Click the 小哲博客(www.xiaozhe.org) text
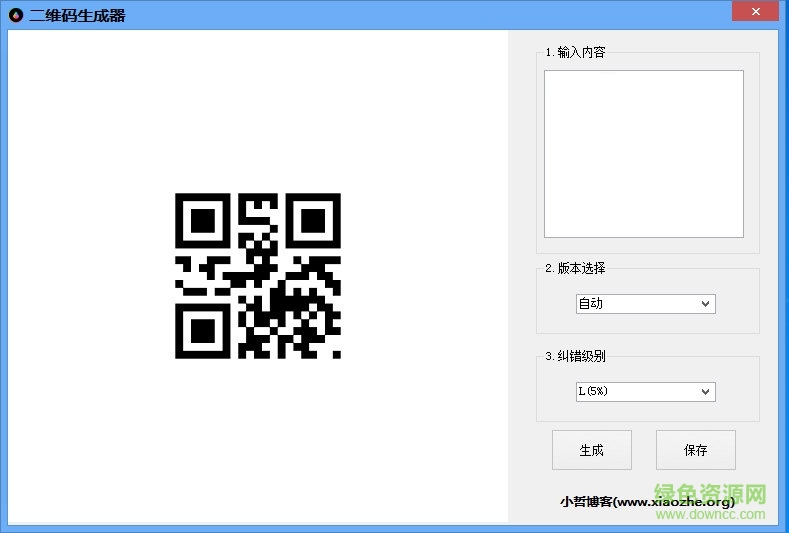 (x=648, y=501)
